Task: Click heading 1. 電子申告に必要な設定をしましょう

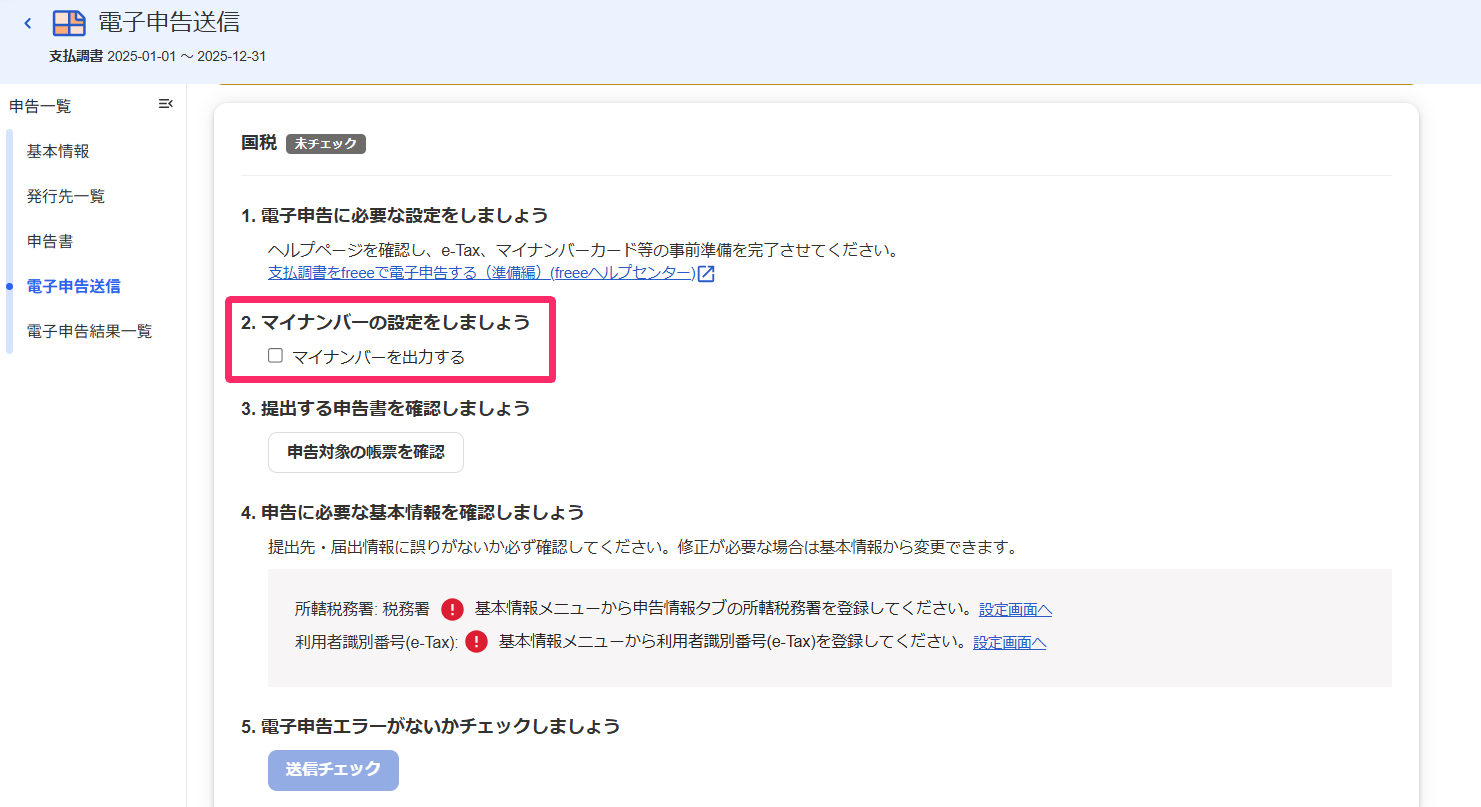Action: (x=394, y=216)
